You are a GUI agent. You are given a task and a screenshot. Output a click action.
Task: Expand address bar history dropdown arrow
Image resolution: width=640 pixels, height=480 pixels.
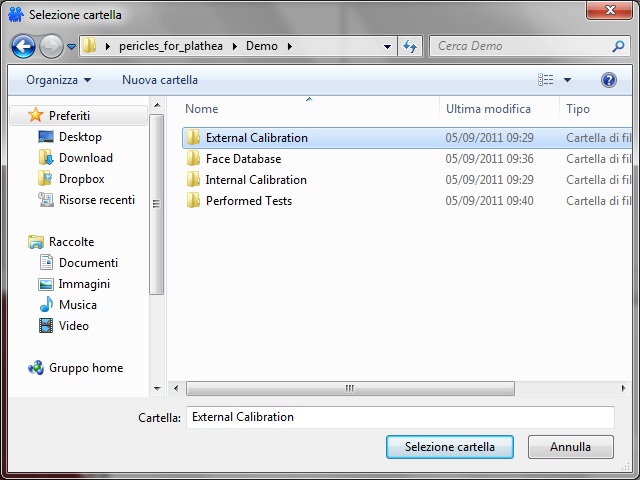pyautogui.click(x=388, y=46)
